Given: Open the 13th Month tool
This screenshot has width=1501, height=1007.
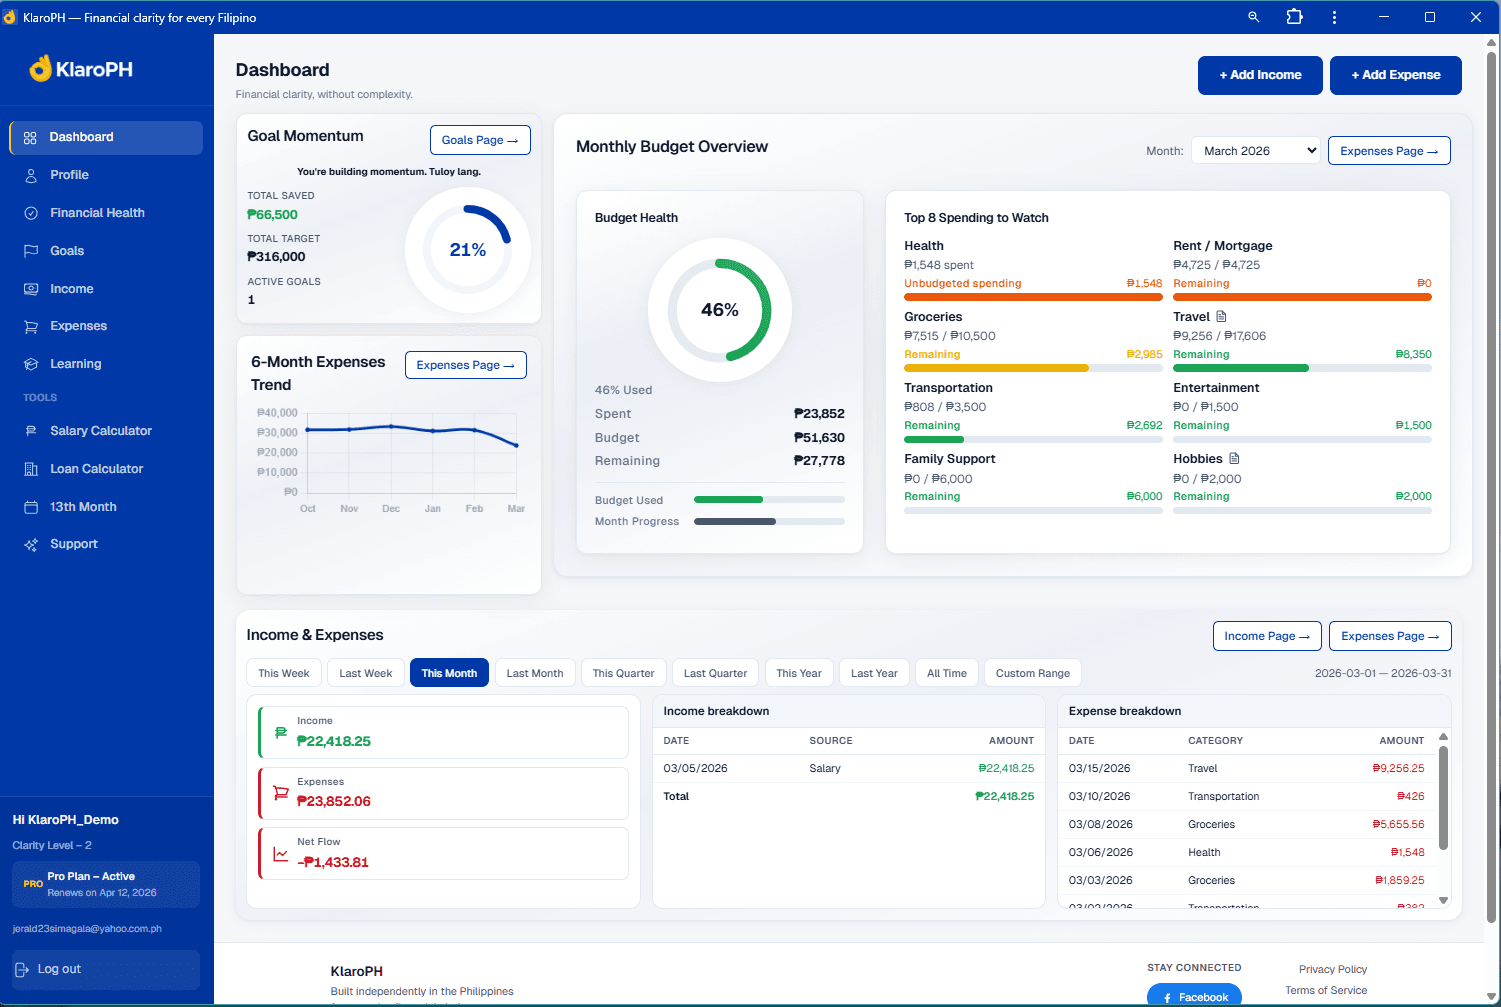Looking at the screenshot, I should (82, 506).
